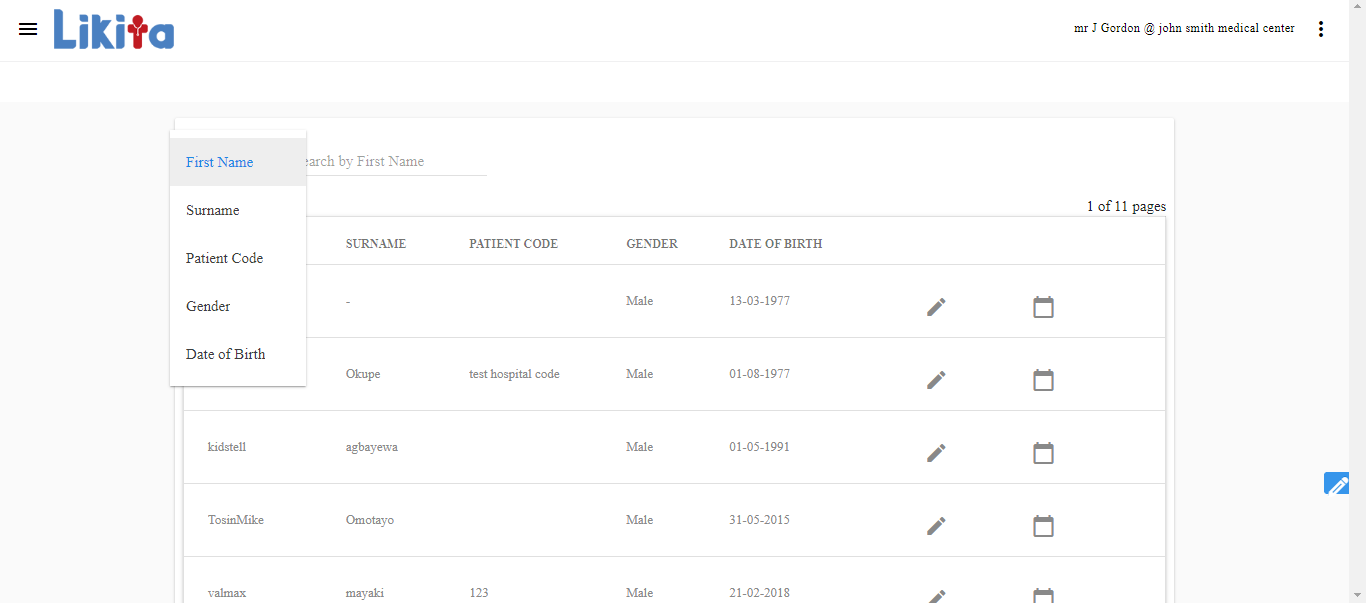Image resolution: width=1366 pixels, height=603 pixels.
Task: Click the Surname column header
Action: [x=376, y=244]
